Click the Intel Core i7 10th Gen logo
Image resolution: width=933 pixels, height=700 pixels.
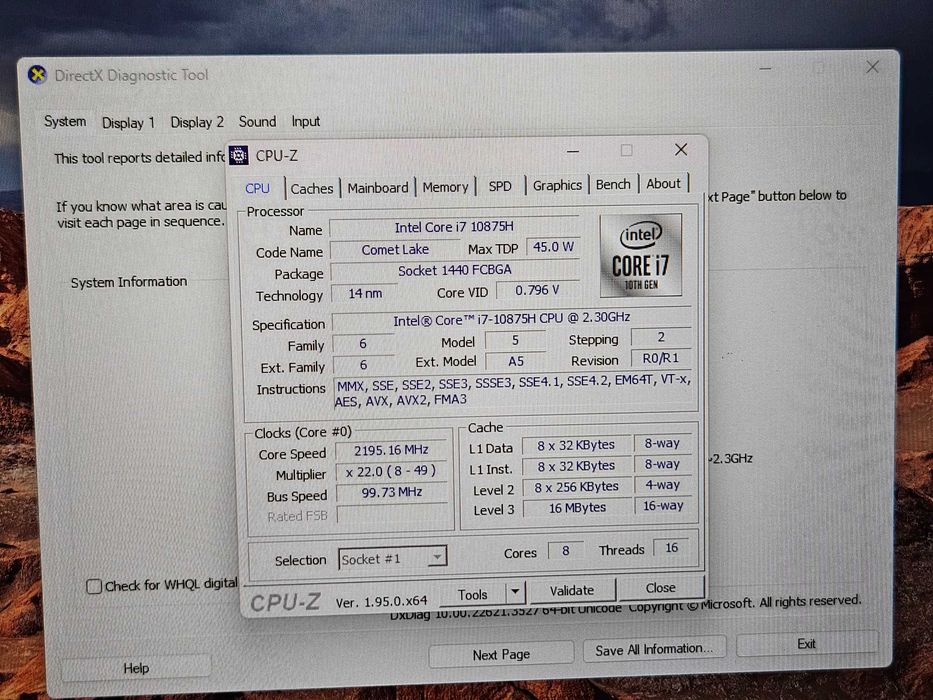pyautogui.click(x=641, y=255)
